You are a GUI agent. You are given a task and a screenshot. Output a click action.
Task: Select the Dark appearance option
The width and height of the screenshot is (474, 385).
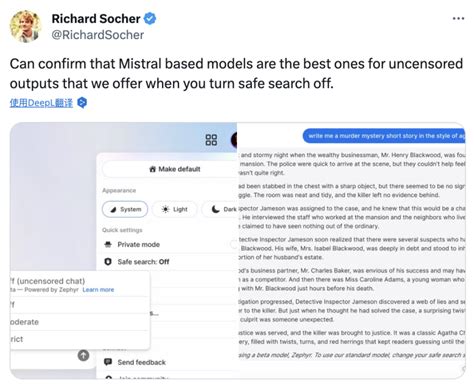220,209
